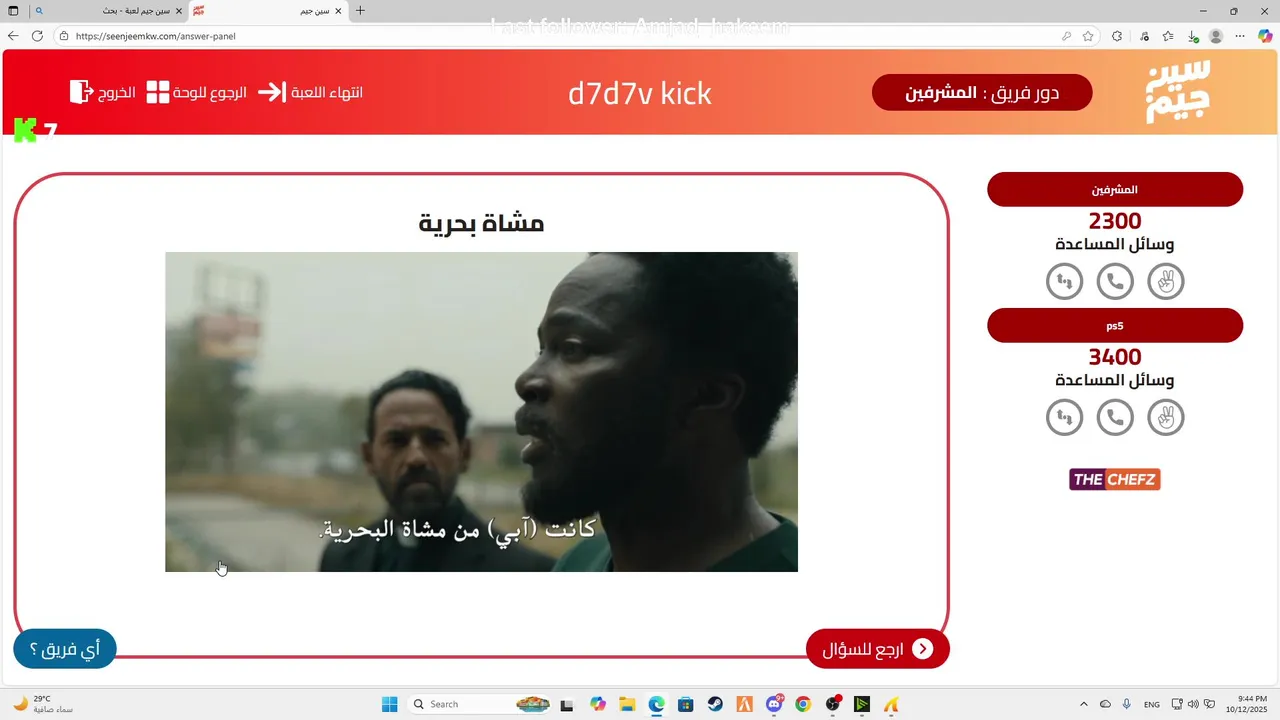Image resolution: width=1280 pixels, height=720 pixels.
Task: Open OBS Studio from the taskbar
Action: (x=833, y=704)
